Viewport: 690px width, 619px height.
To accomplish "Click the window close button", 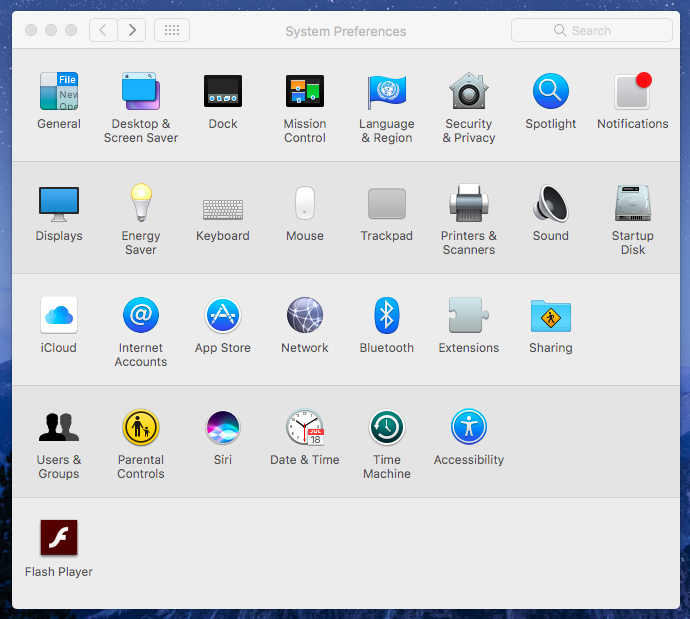I will [x=31, y=30].
